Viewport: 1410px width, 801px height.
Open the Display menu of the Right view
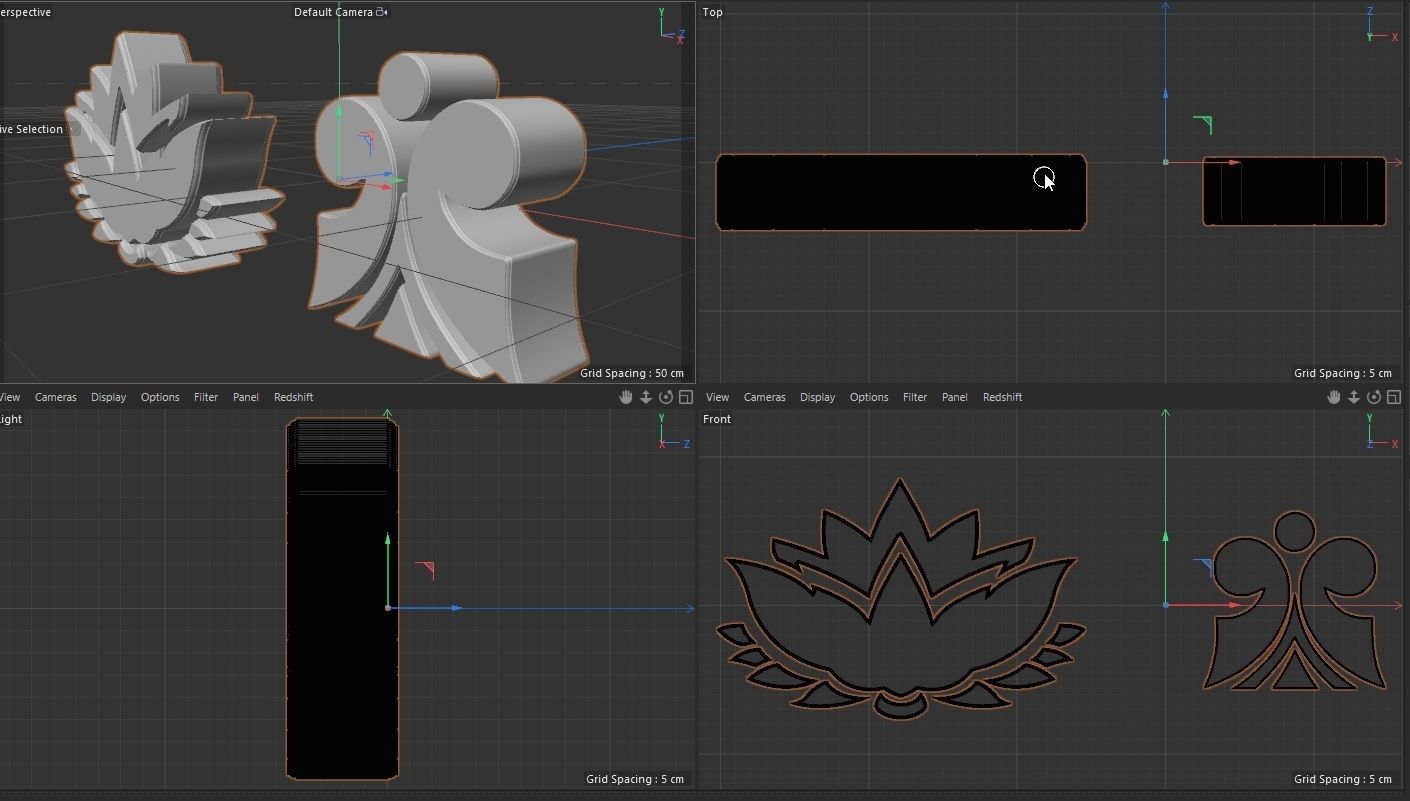click(109, 397)
